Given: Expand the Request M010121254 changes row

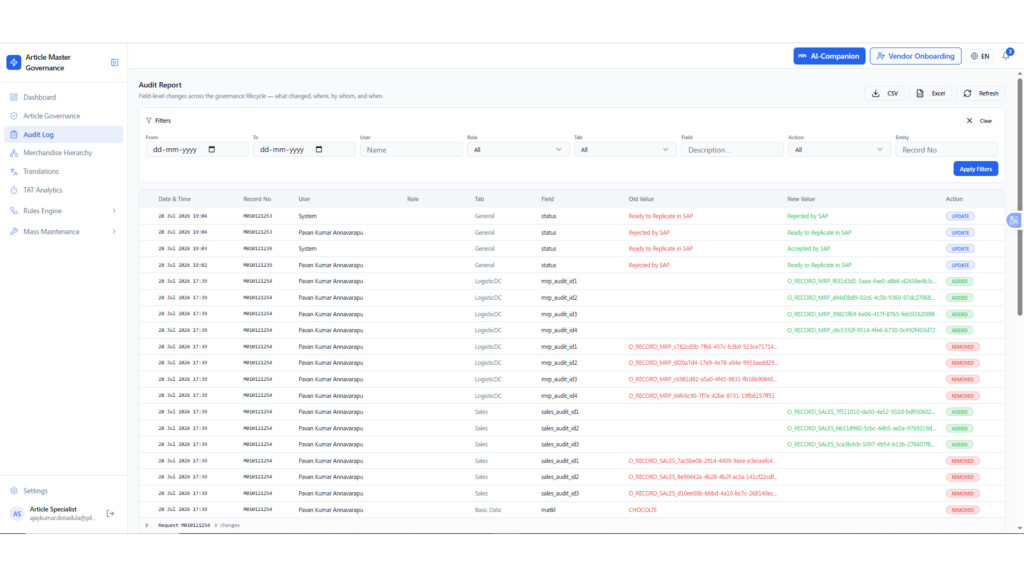Looking at the screenshot, I should pyautogui.click(x=146, y=525).
